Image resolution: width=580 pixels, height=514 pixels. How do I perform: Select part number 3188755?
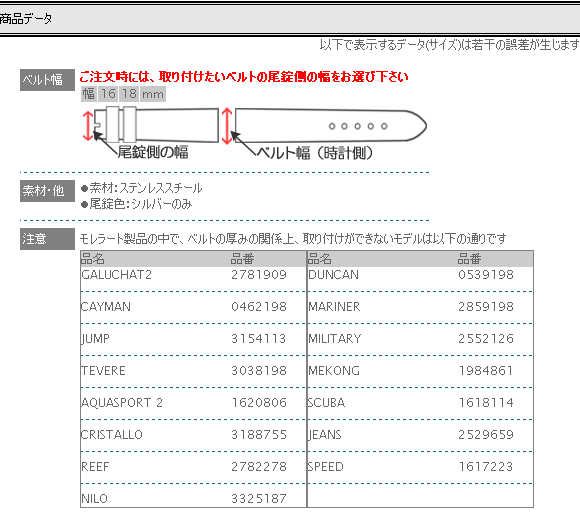click(x=259, y=434)
